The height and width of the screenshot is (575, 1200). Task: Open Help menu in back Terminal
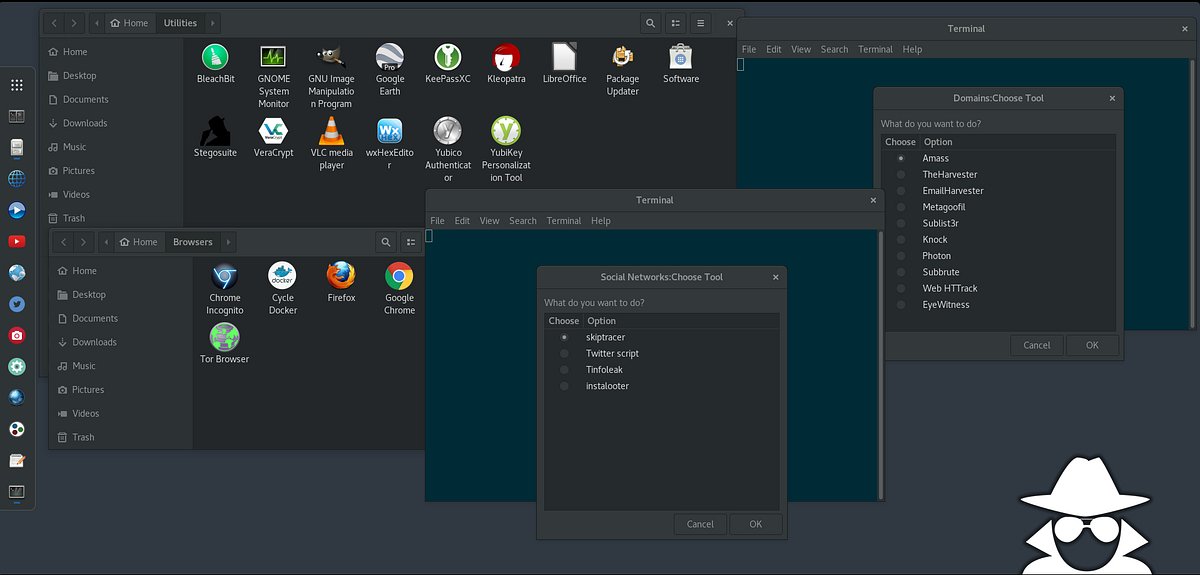[912, 49]
